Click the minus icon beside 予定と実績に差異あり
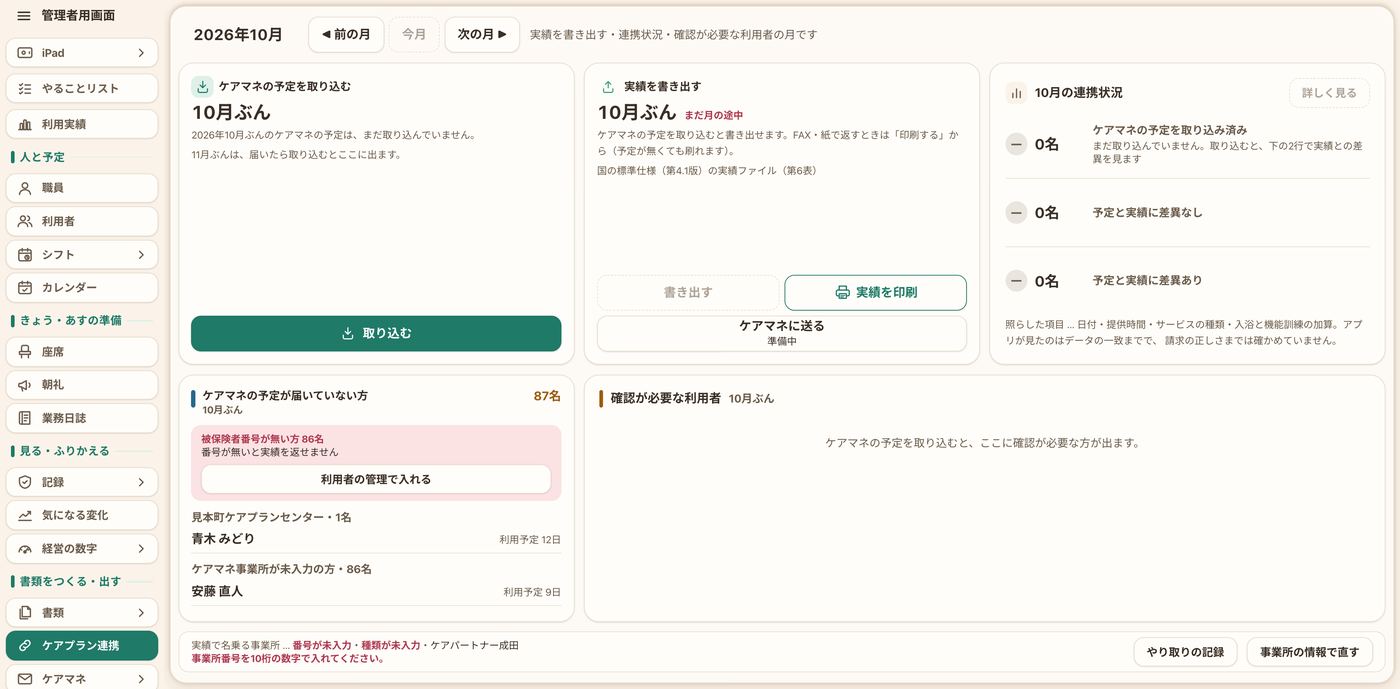The height and width of the screenshot is (689, 1400). pyautogui.click(x=1016, y=282)
